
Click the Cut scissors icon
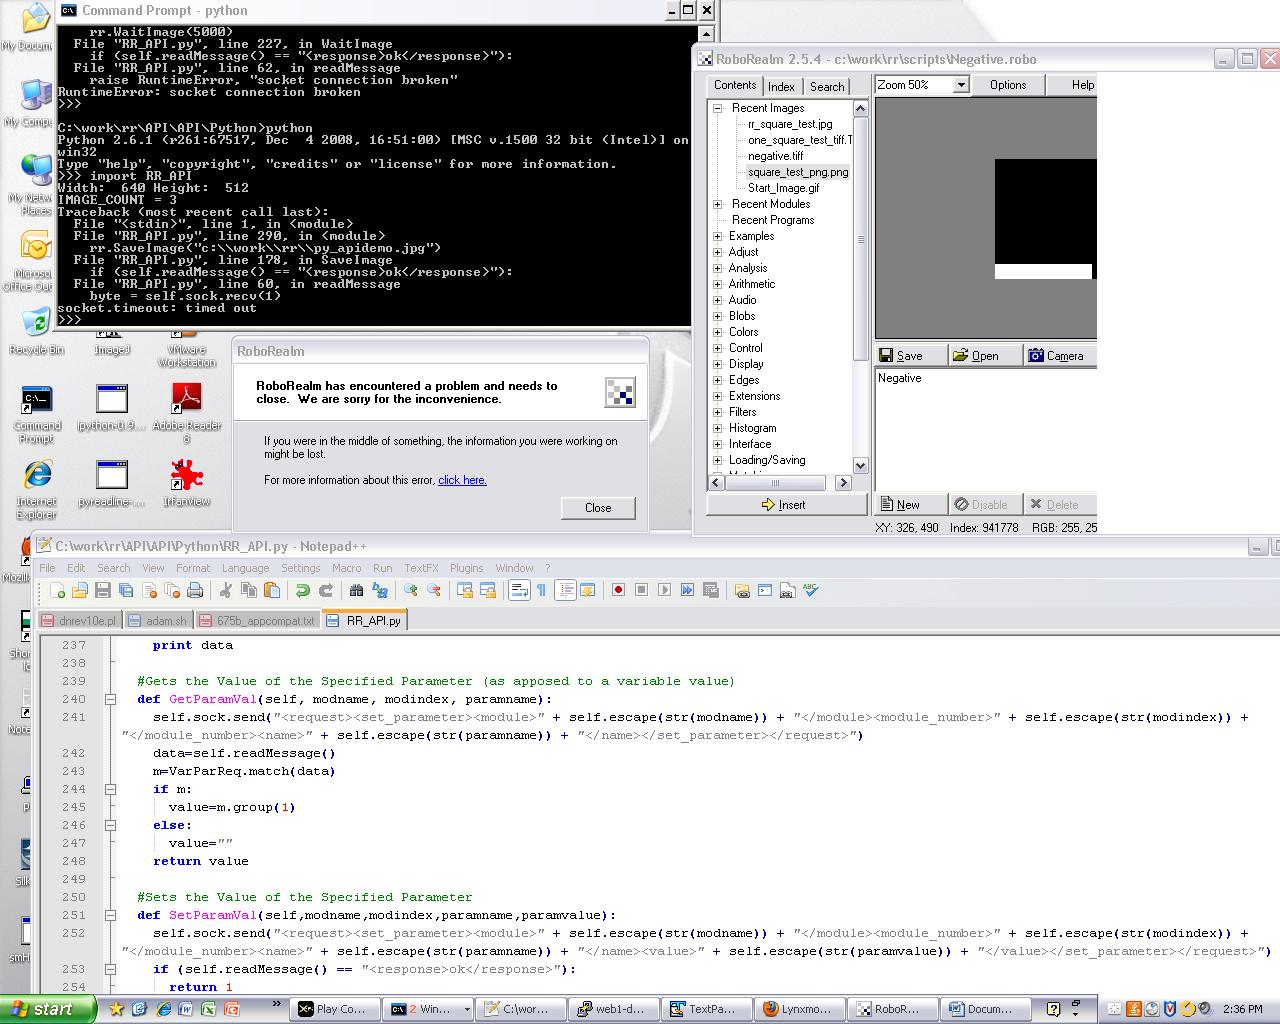tap(226, 590)
